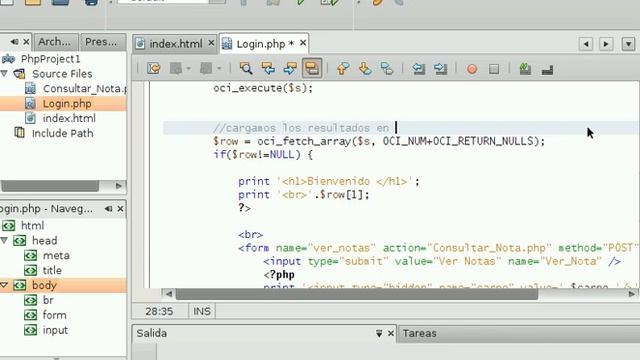
Task: Click the Last Edit location icon
Action: [x=154, y=69]
